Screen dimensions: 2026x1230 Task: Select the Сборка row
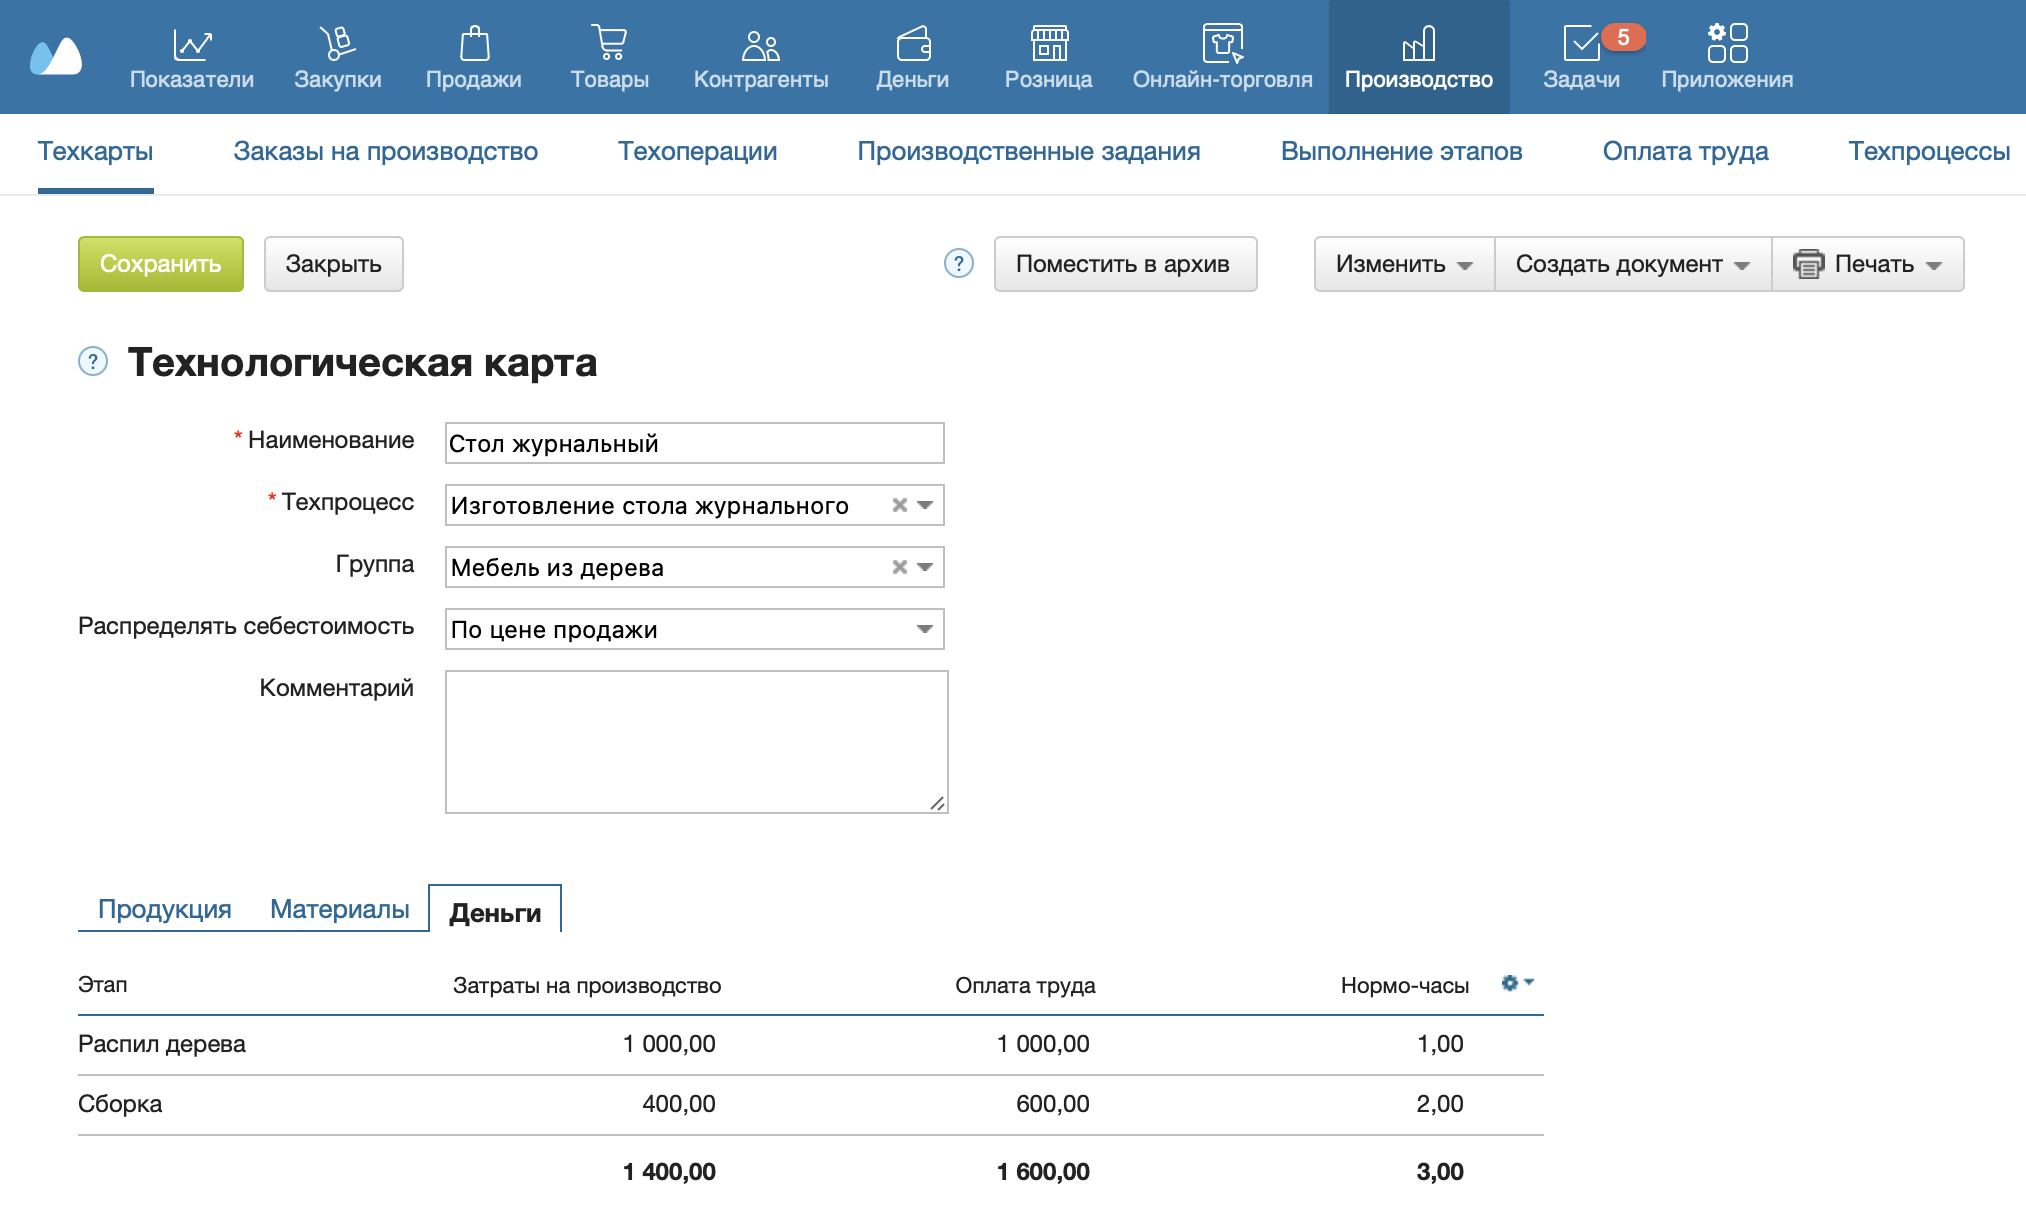tap(811, 1104)
